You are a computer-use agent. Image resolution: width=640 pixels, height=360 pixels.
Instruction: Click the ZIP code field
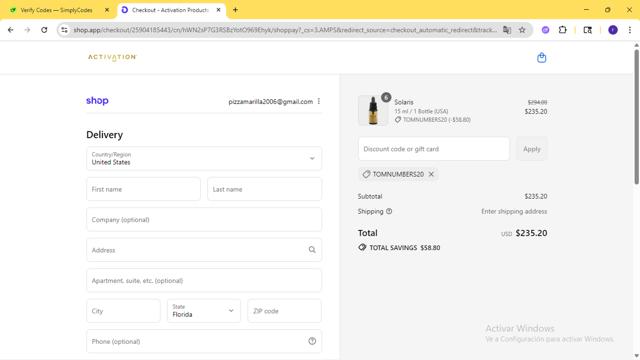pyautogui.click(x=284, y=311)
